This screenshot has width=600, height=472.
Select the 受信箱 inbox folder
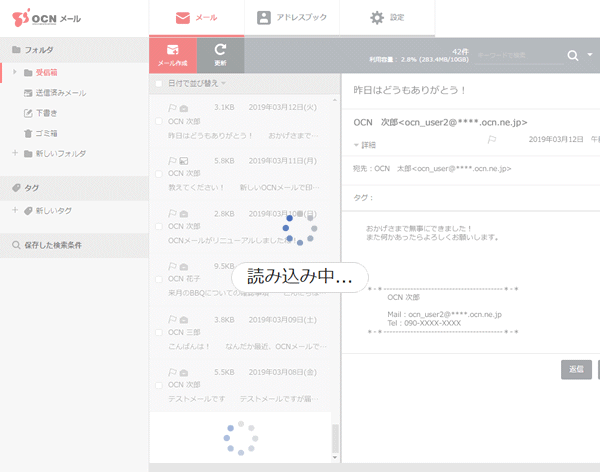click(x=46, y=72)
